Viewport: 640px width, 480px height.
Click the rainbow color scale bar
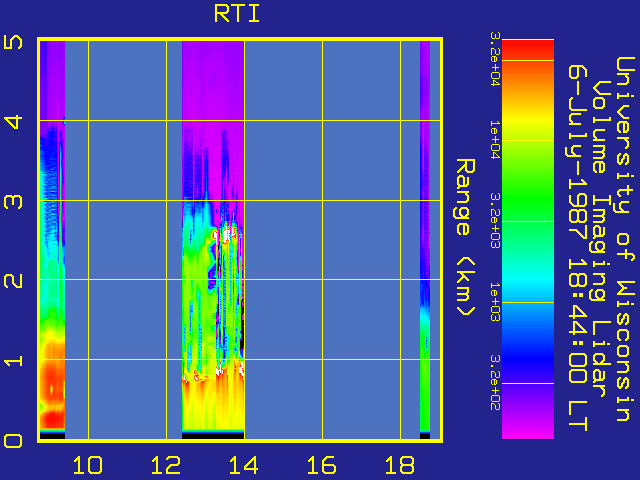[x=528, y=239]
